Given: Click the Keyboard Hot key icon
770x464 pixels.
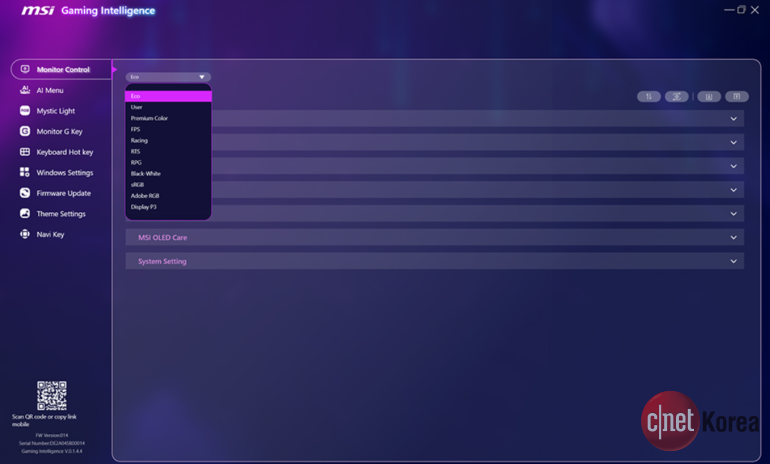Looking at the screenshot, I should pos(25,152).
